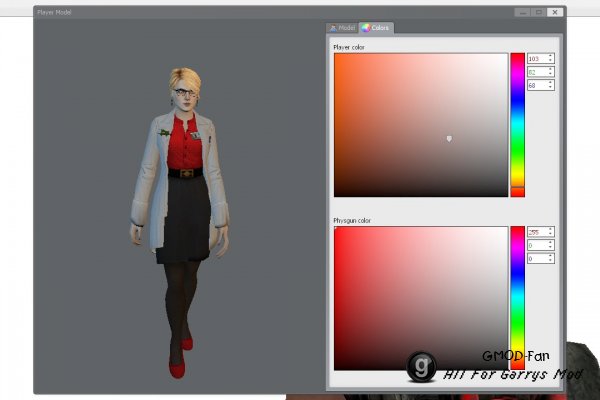
Task: Click the Physgun color red value field
Action: click(x=537, y=232)
